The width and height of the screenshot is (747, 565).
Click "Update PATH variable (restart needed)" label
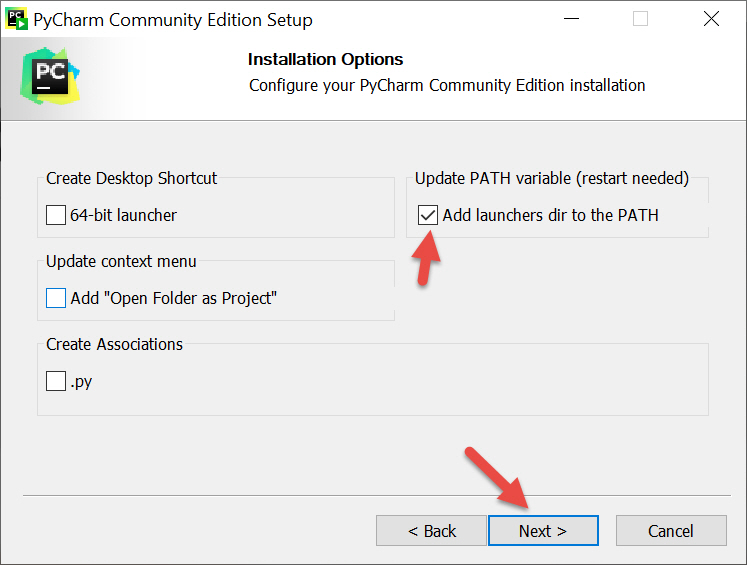click(x=552, y=178)
